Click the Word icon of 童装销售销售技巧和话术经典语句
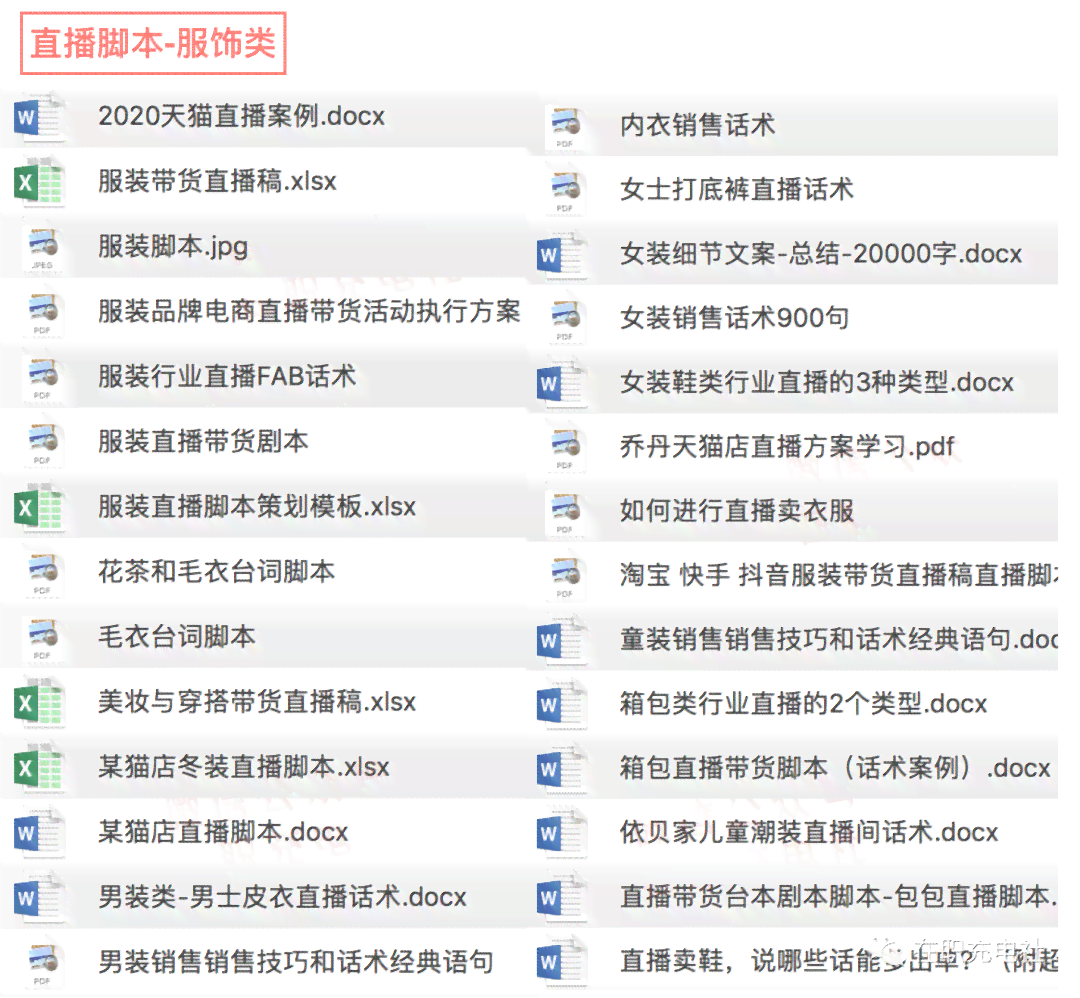The height and width of the screenshot is (998, 1080). coord(563,641)
